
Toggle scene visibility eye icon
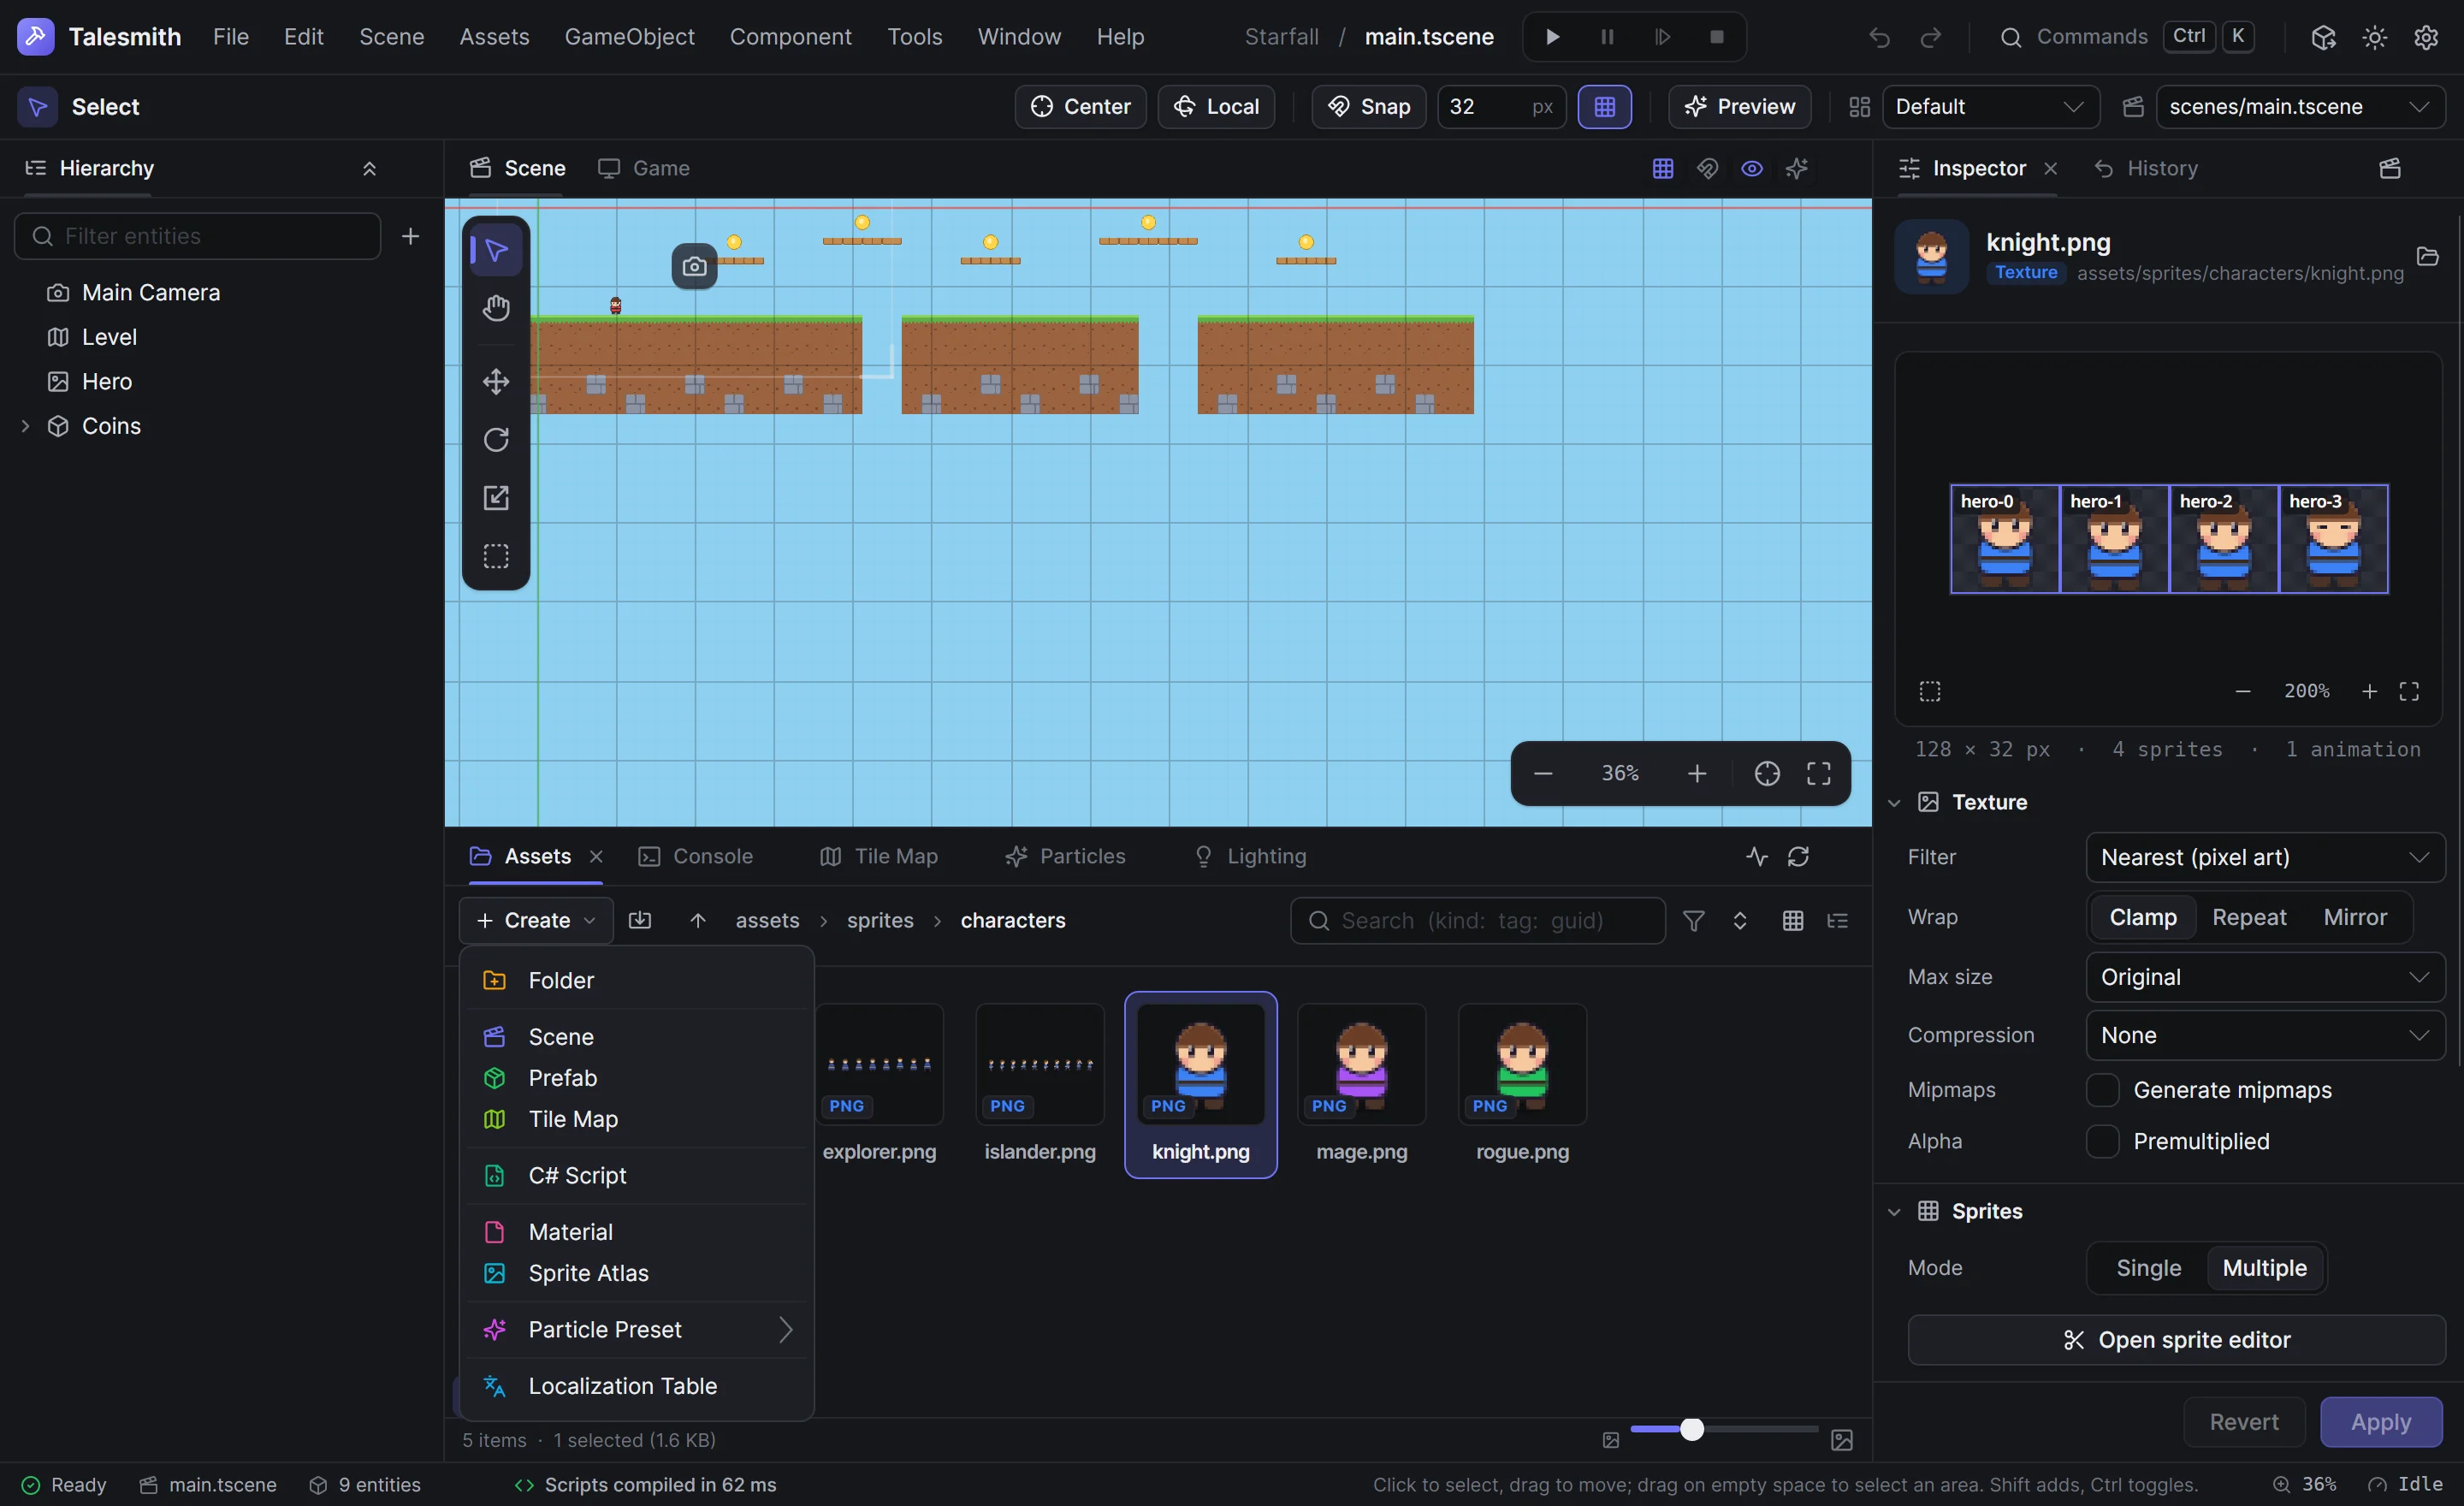click(1751, 168)
